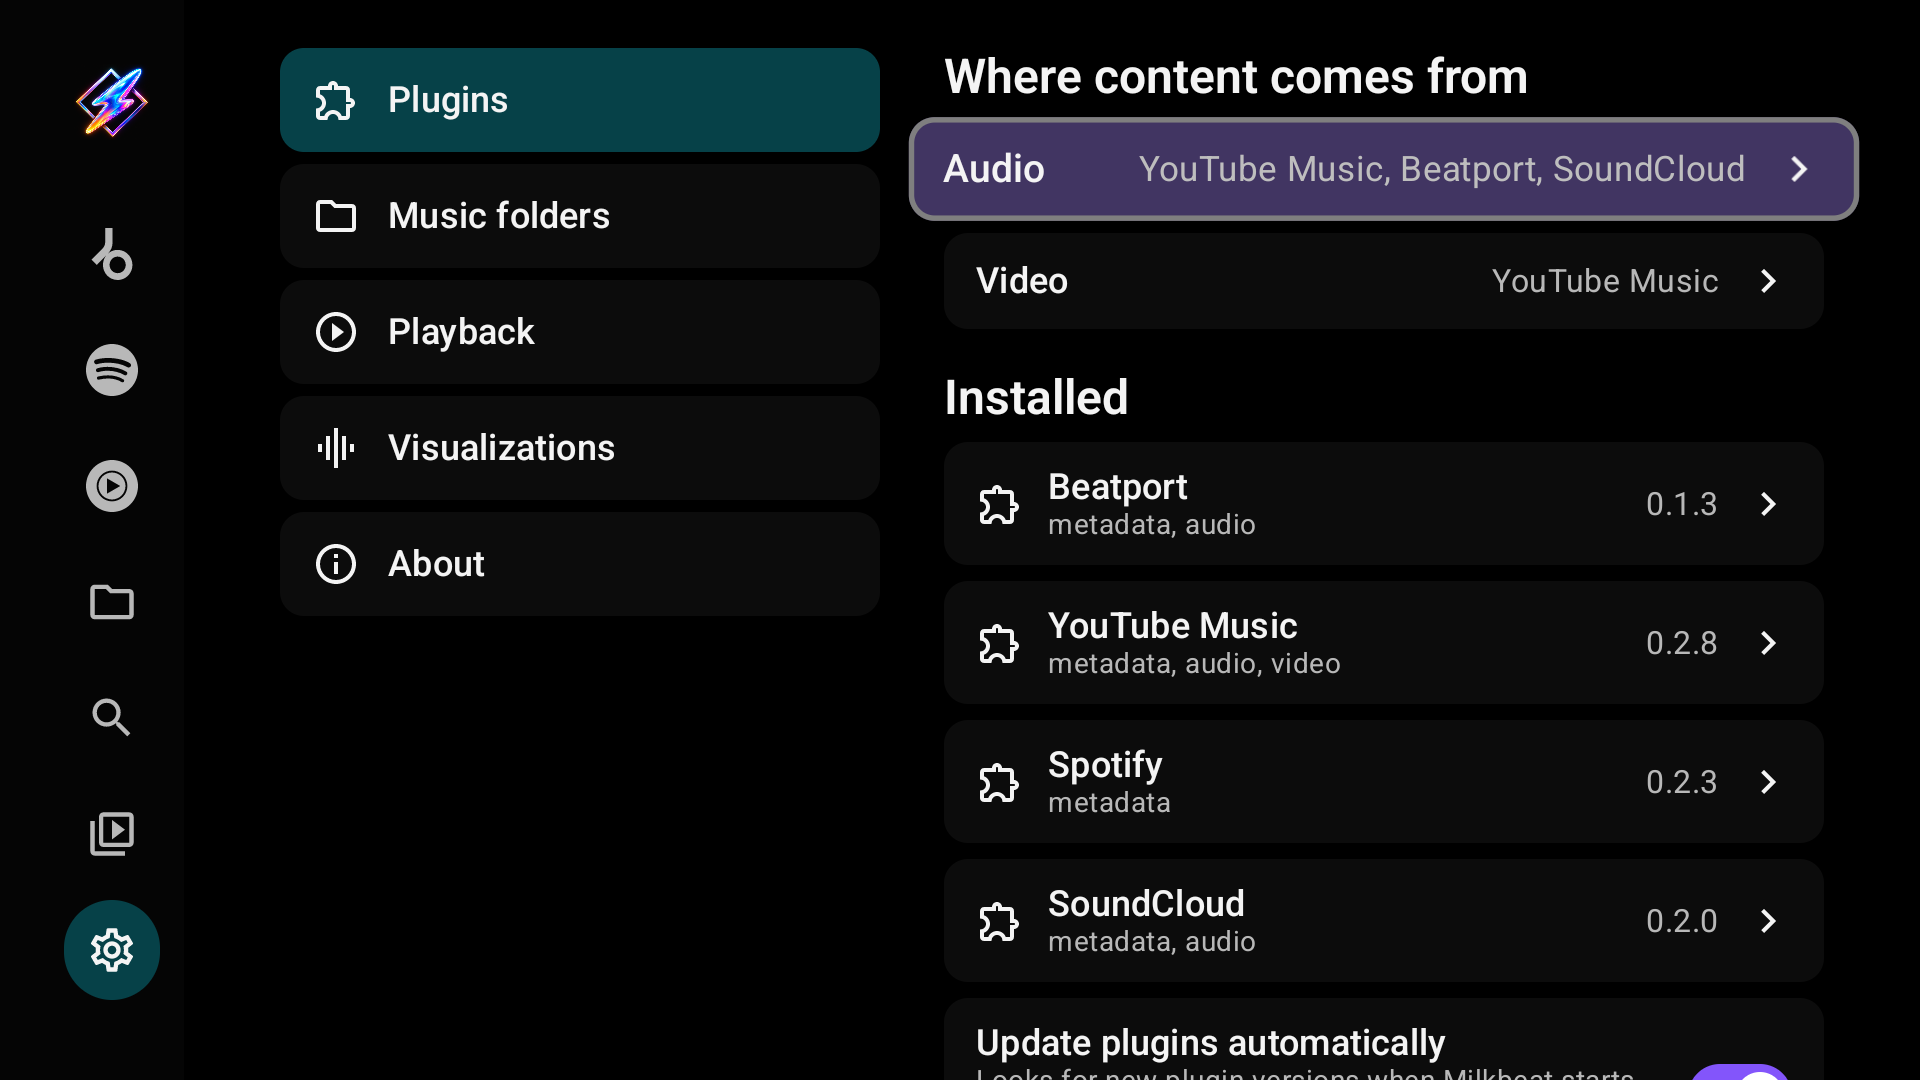Screen dimensions: 1920x1080
Task: Click the 'metadata, audio, video' capabilities text
Action: tap(1194, 664)
